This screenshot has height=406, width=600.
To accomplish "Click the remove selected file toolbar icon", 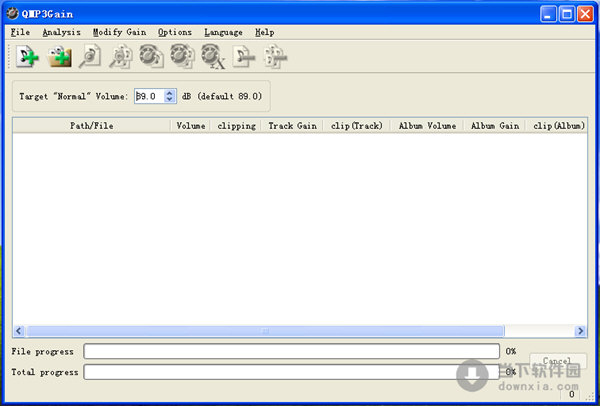I will (x=244, y=57).
